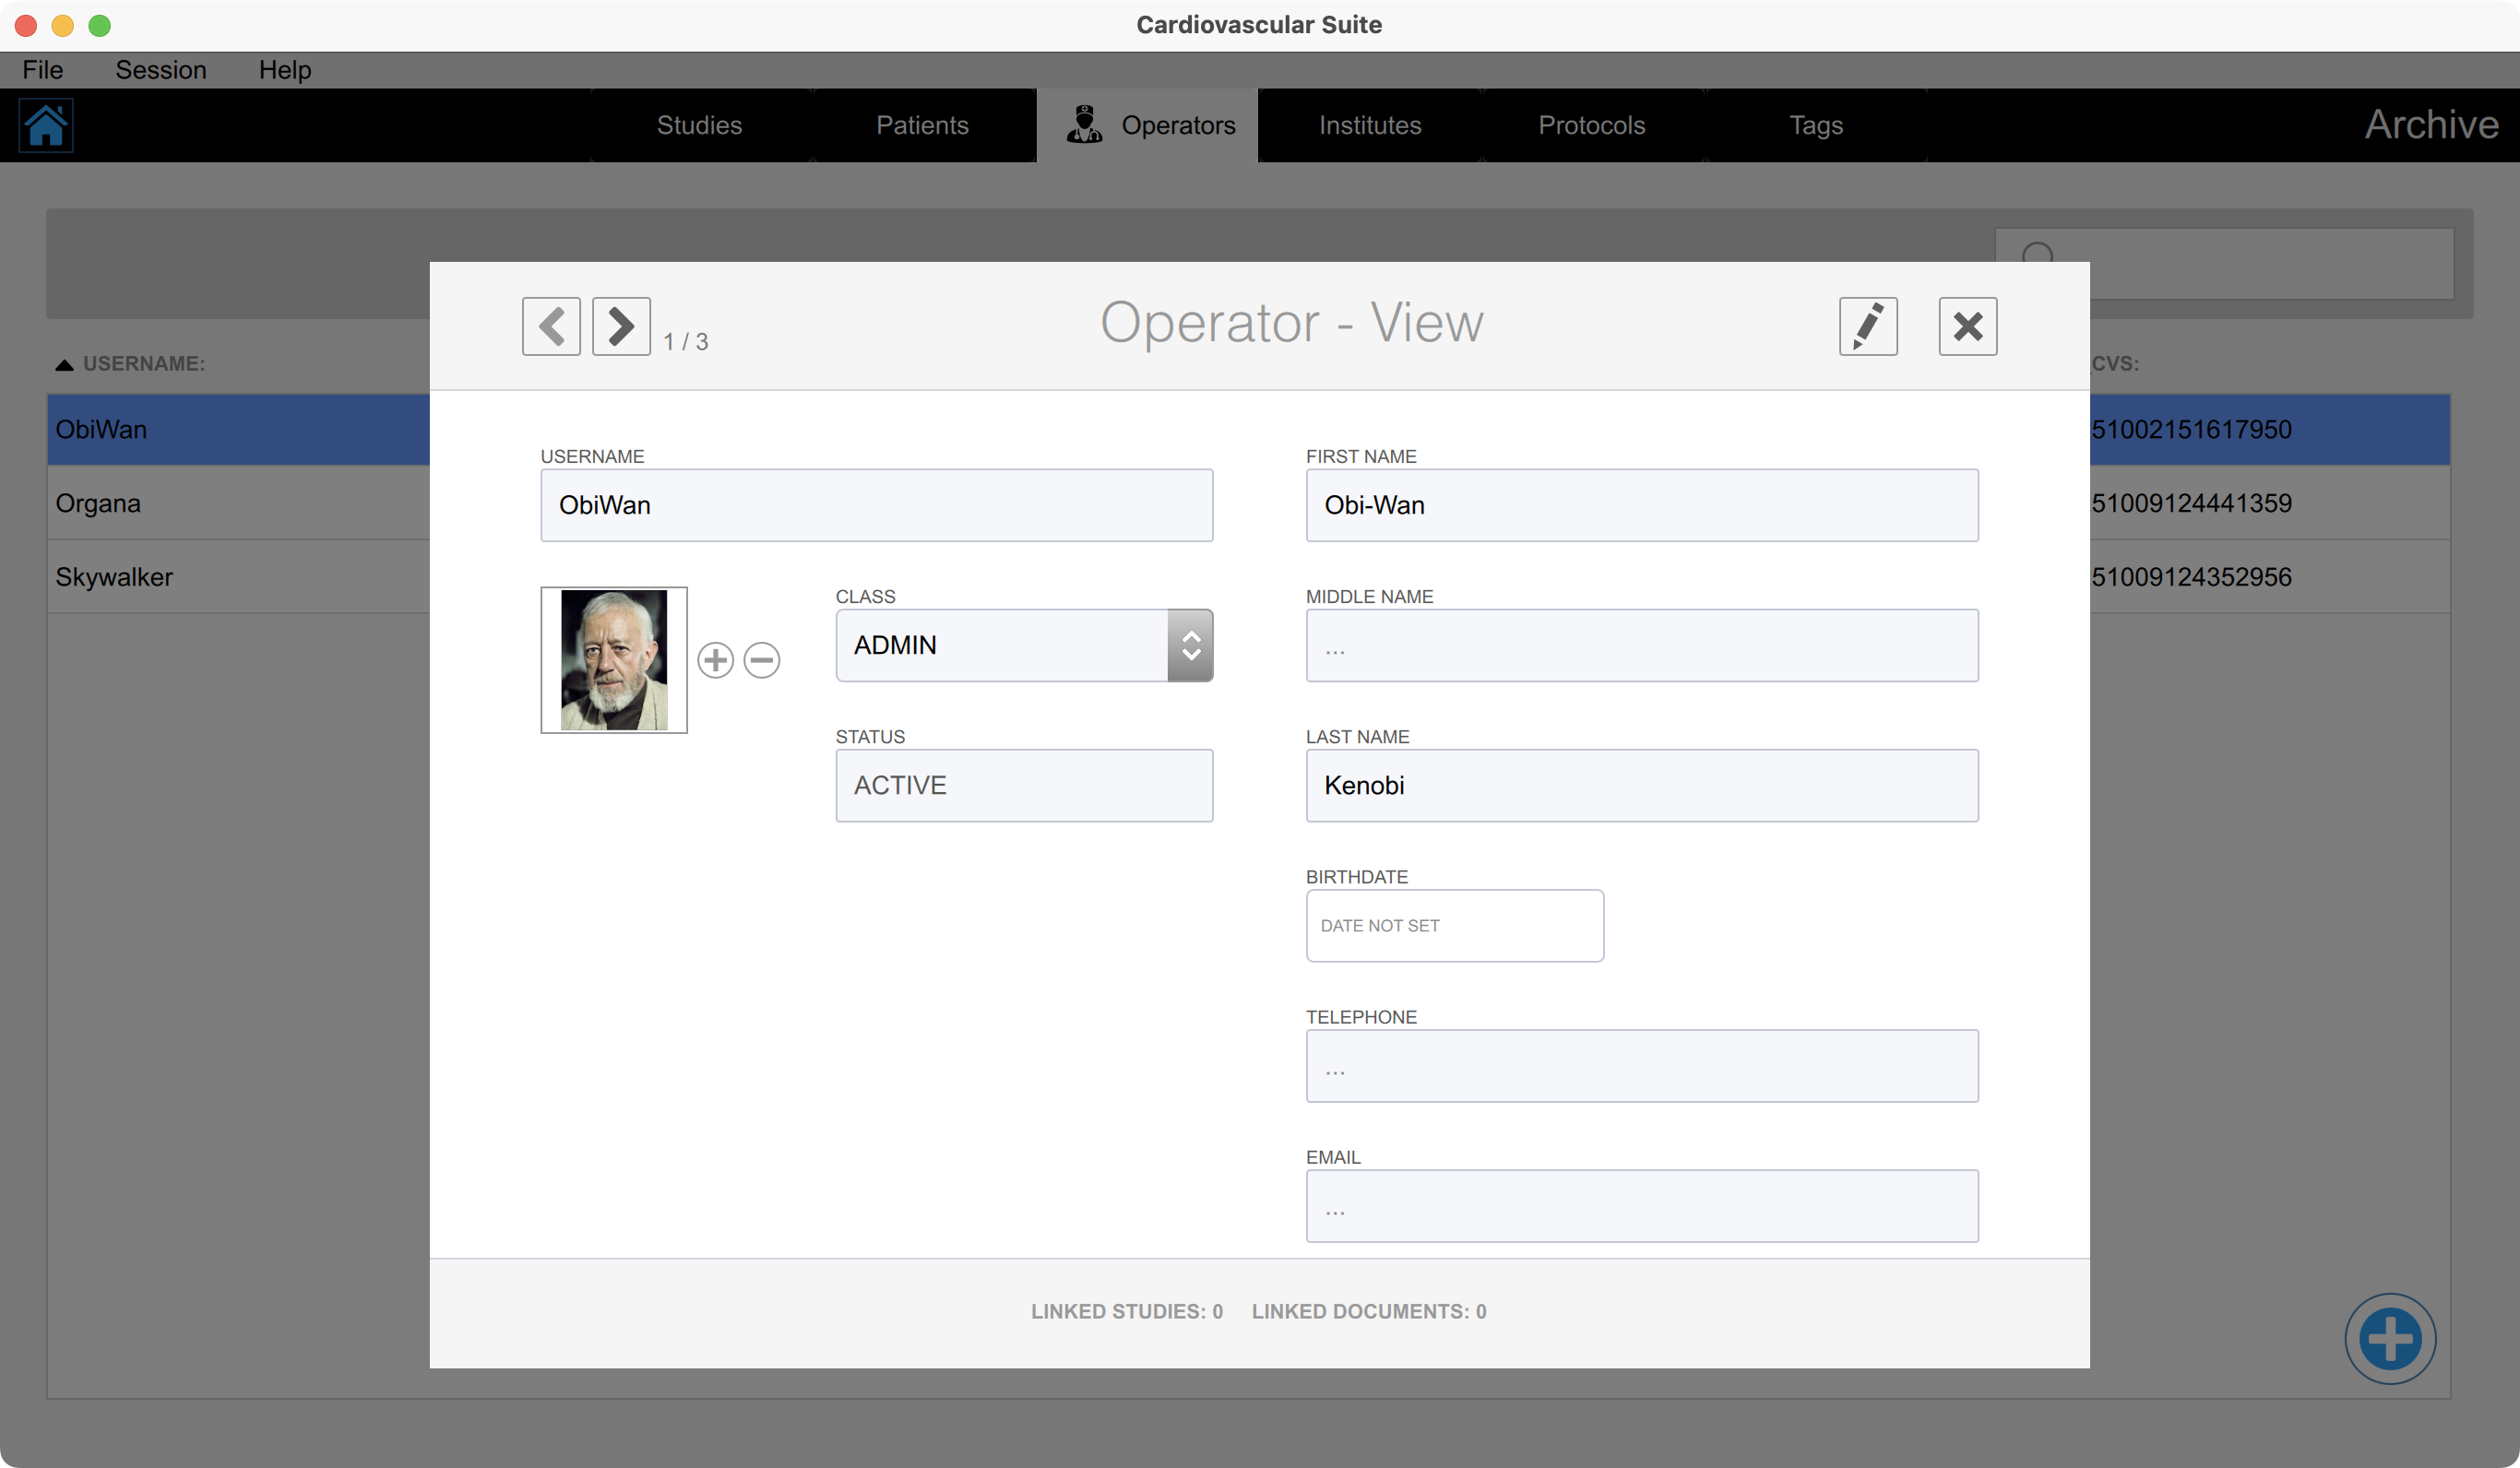2520x1468 pixels.
Task: Click the search magnifier icon
Action: tap(2038, 257)
